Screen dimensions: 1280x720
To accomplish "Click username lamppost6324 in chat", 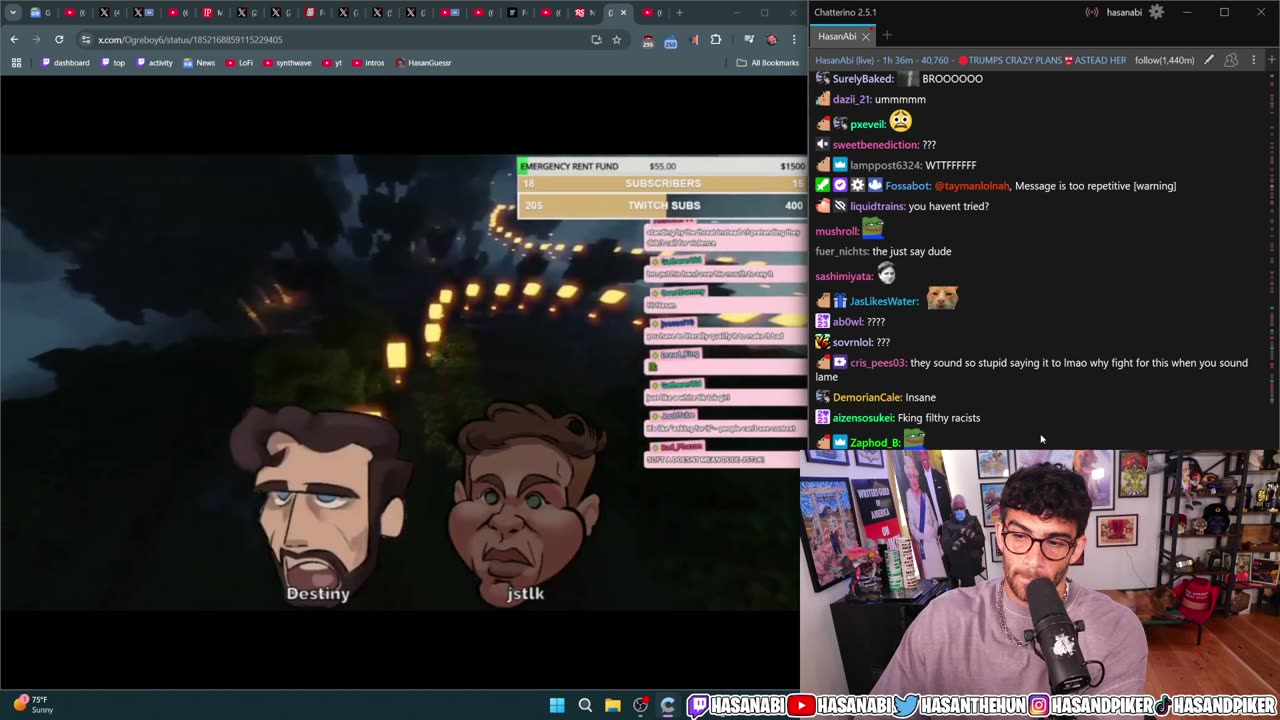I will click(885, 165).
